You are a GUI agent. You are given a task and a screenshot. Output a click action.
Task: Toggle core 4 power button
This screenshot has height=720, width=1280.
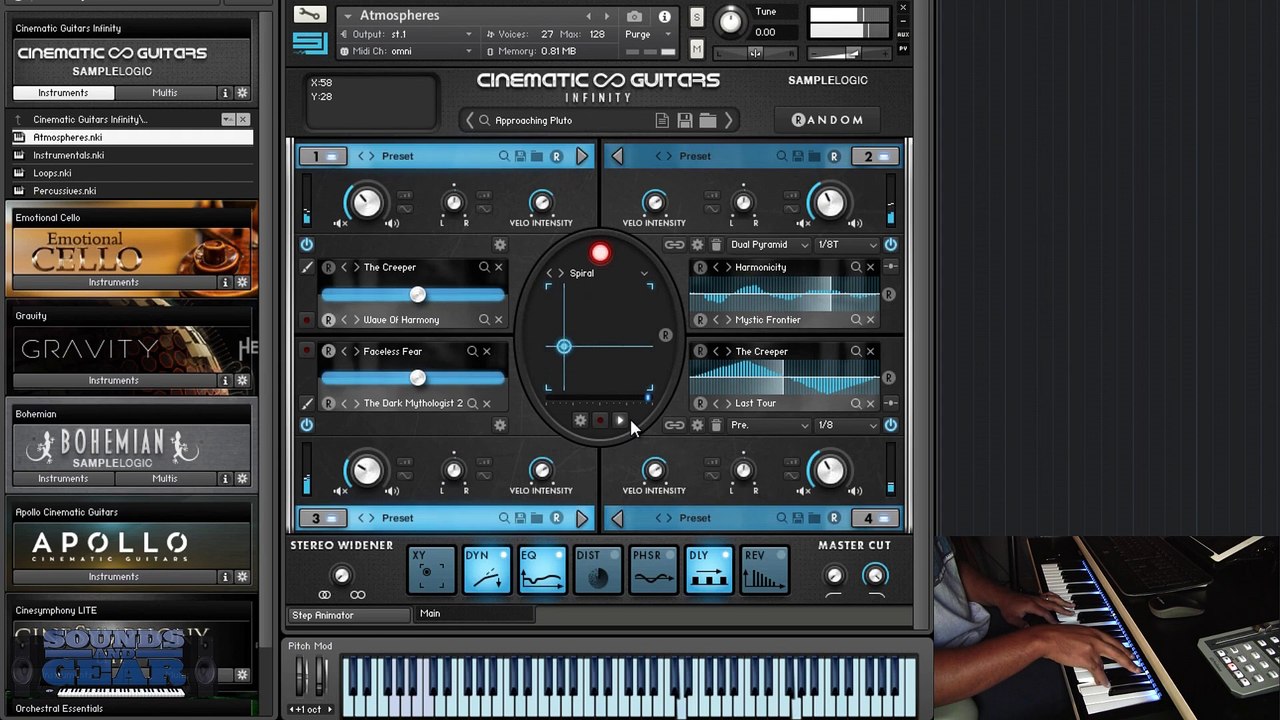point(890,425)
